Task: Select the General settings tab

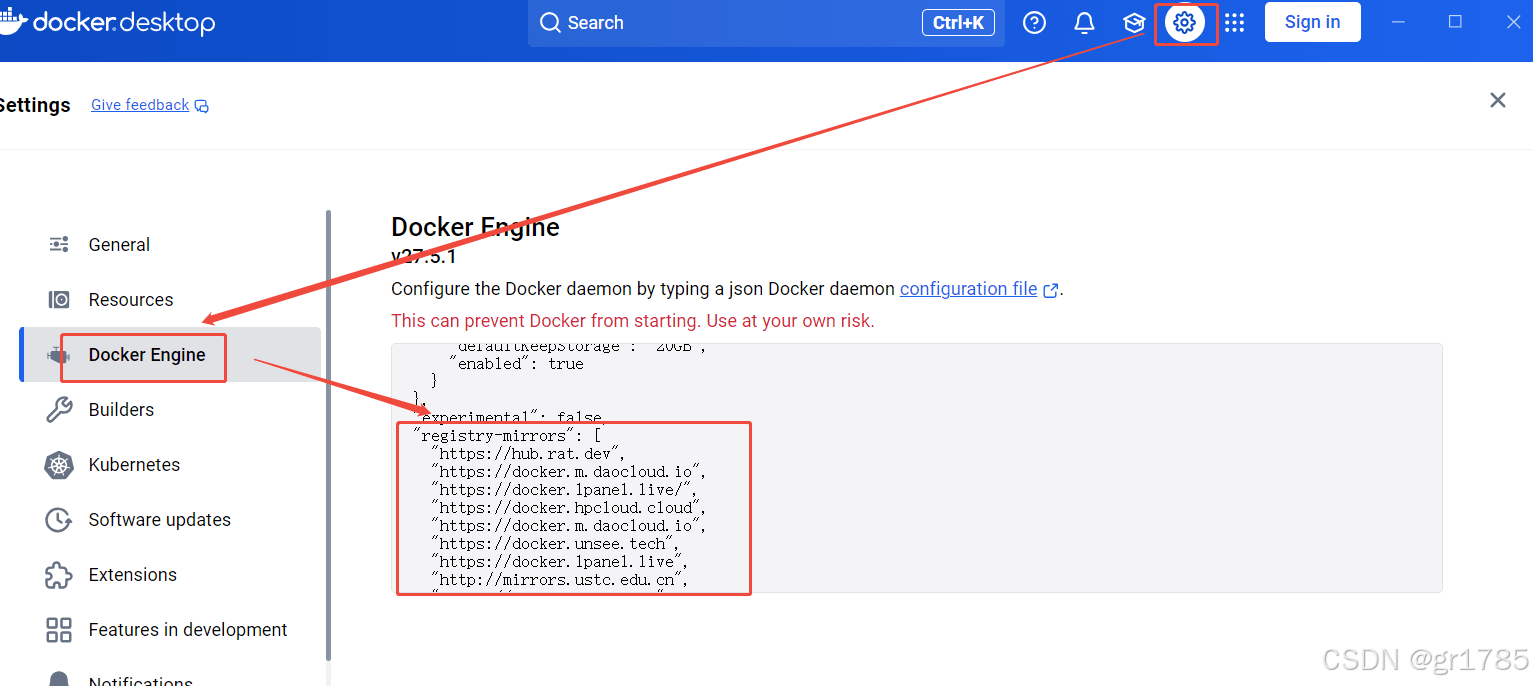Action: (x=119, y=245)
